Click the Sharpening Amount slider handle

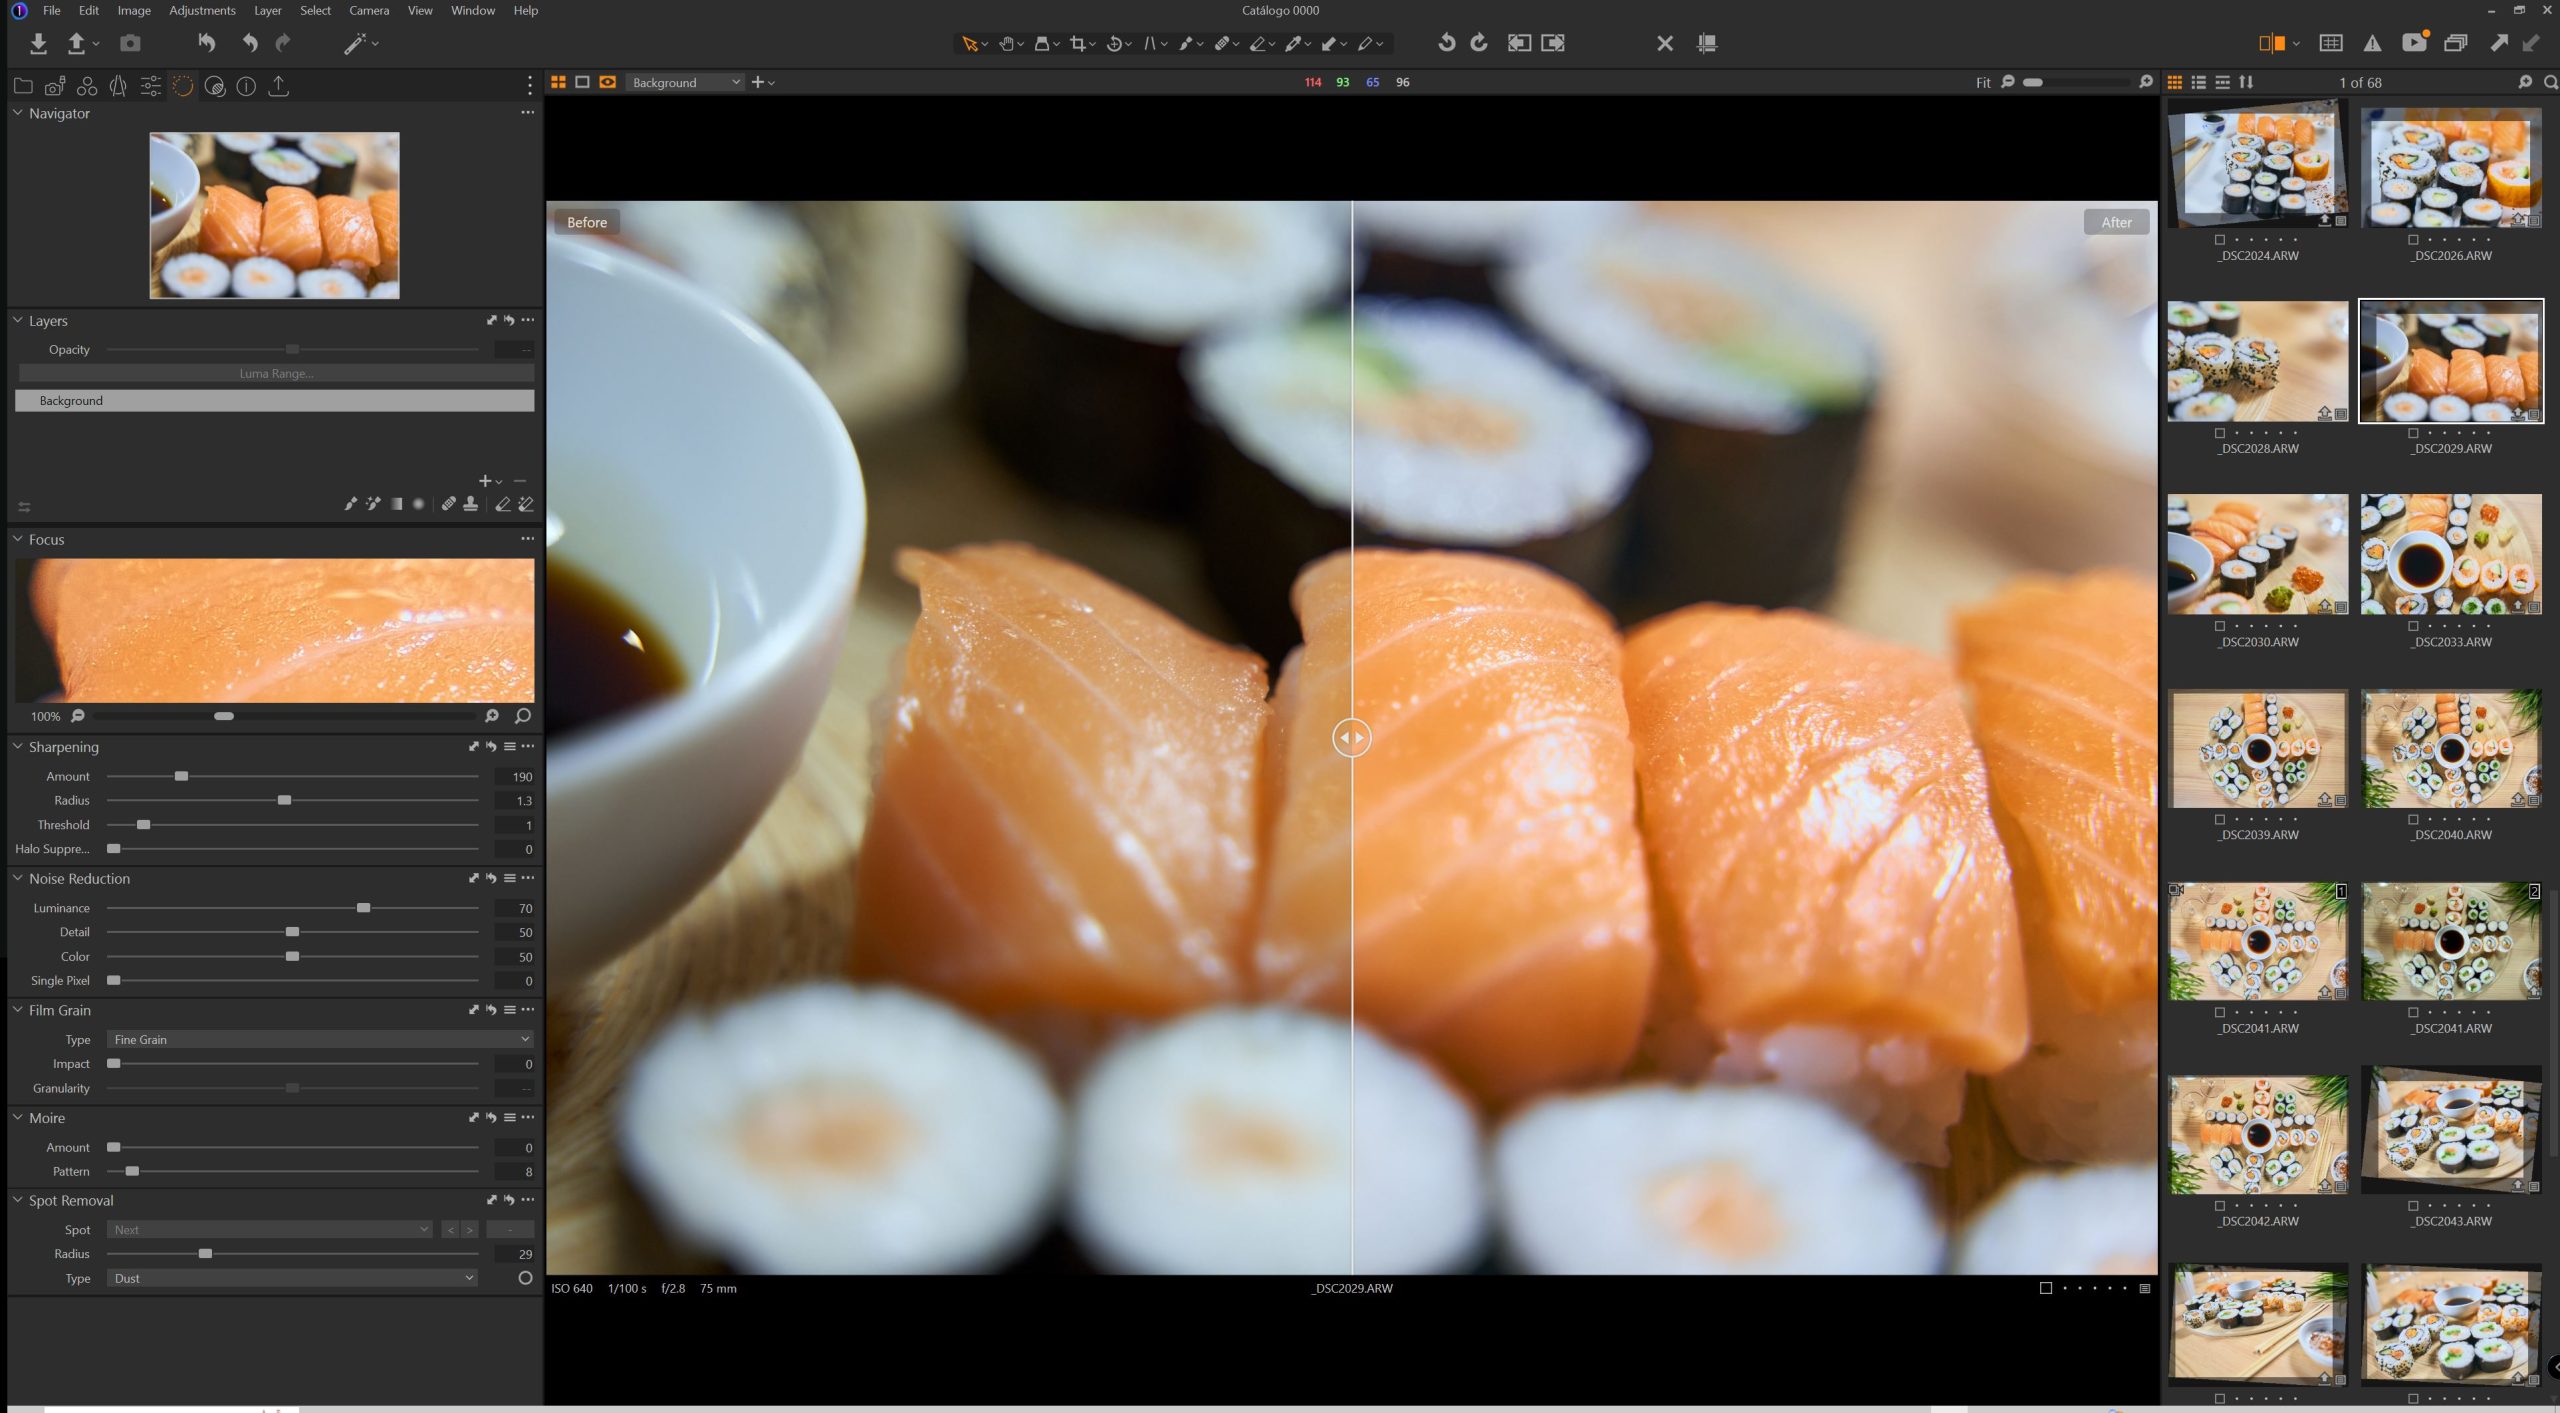click(x=181, y=776)
